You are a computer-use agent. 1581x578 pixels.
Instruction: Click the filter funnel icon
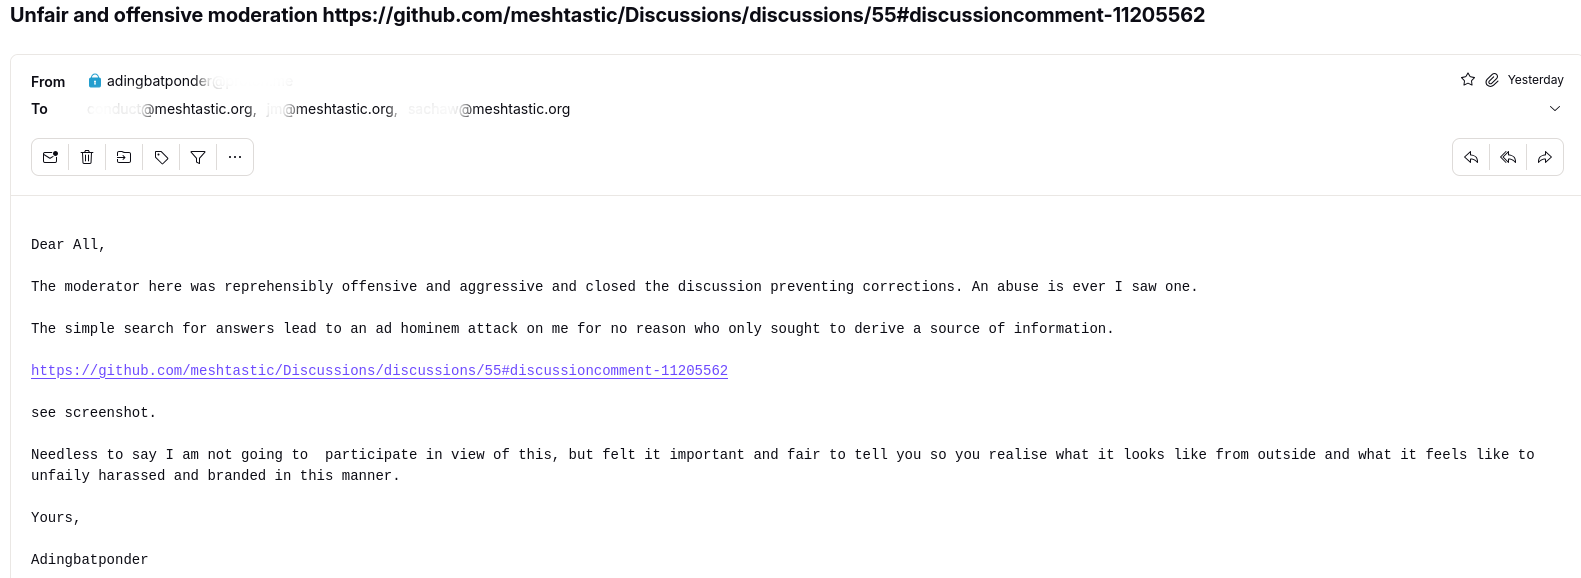pos(198,157)
